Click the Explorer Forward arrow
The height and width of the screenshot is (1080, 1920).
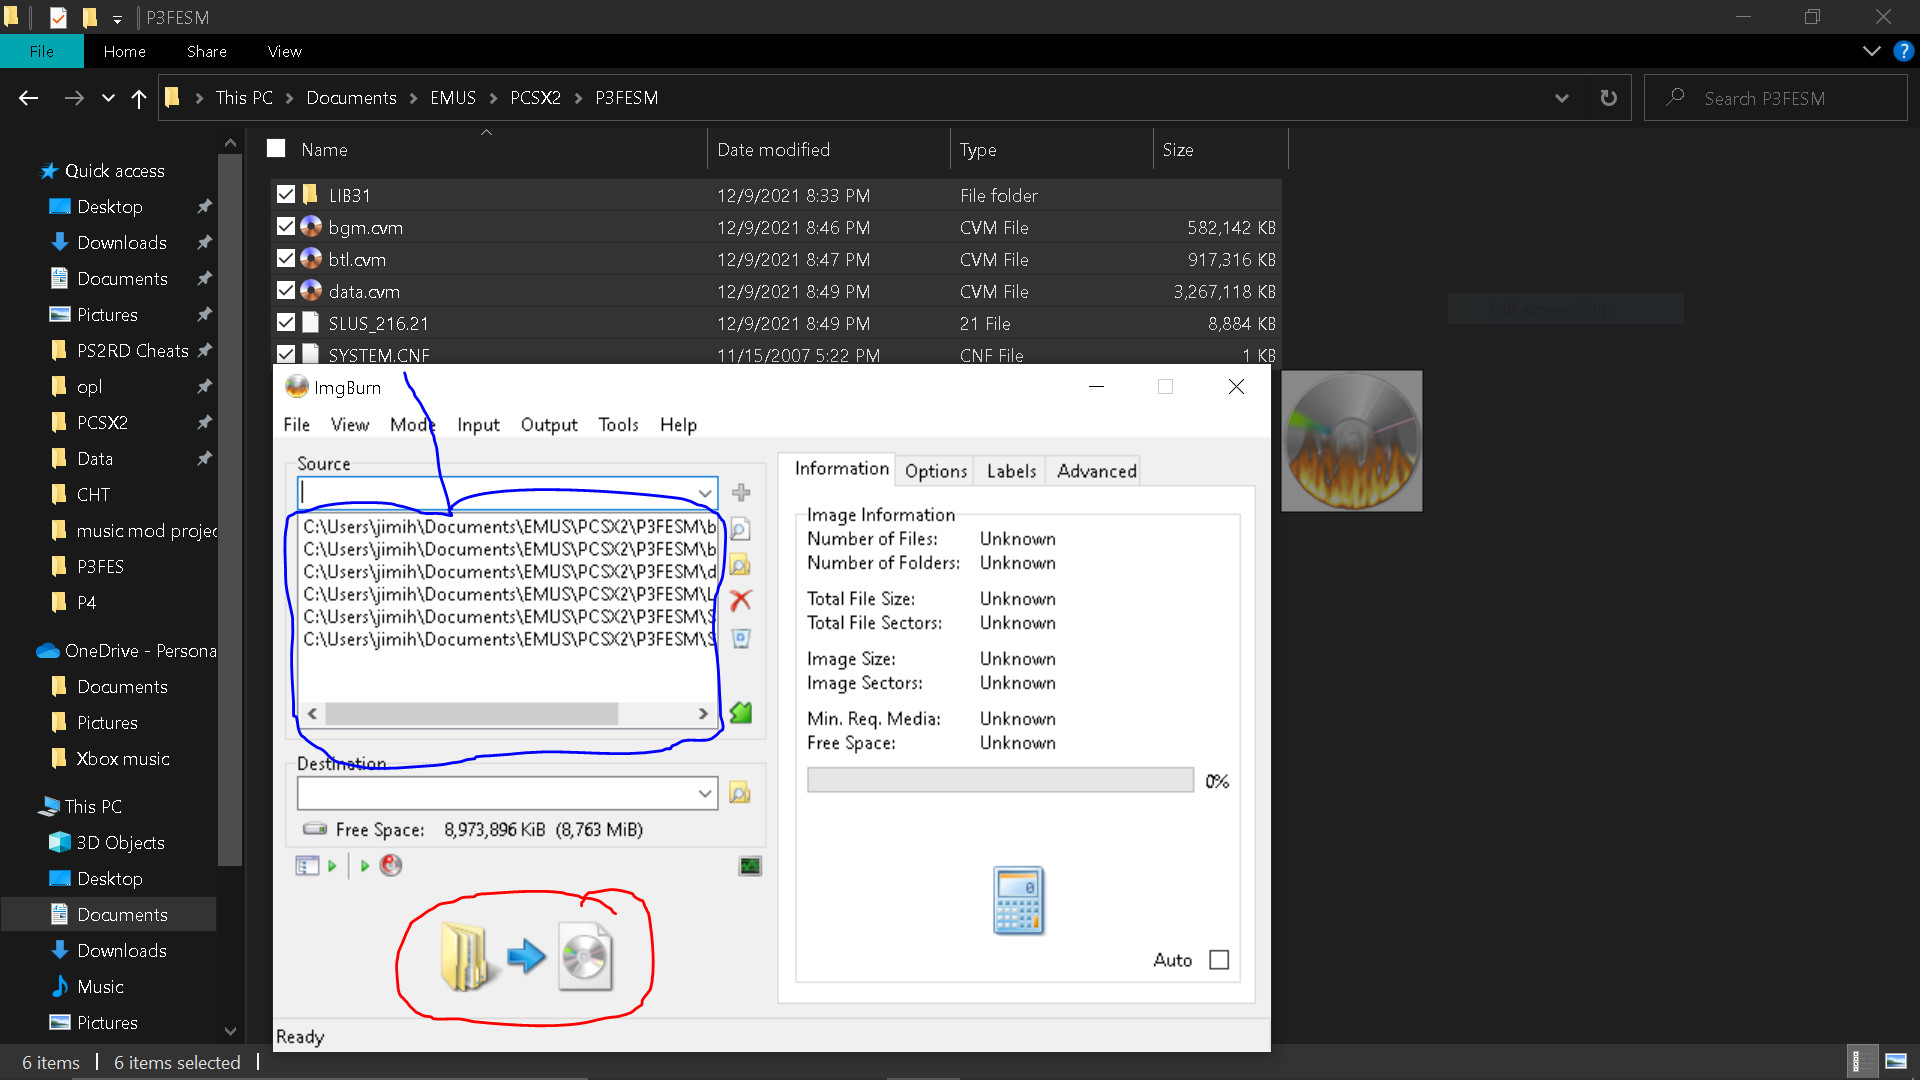[x=74, y=98]
